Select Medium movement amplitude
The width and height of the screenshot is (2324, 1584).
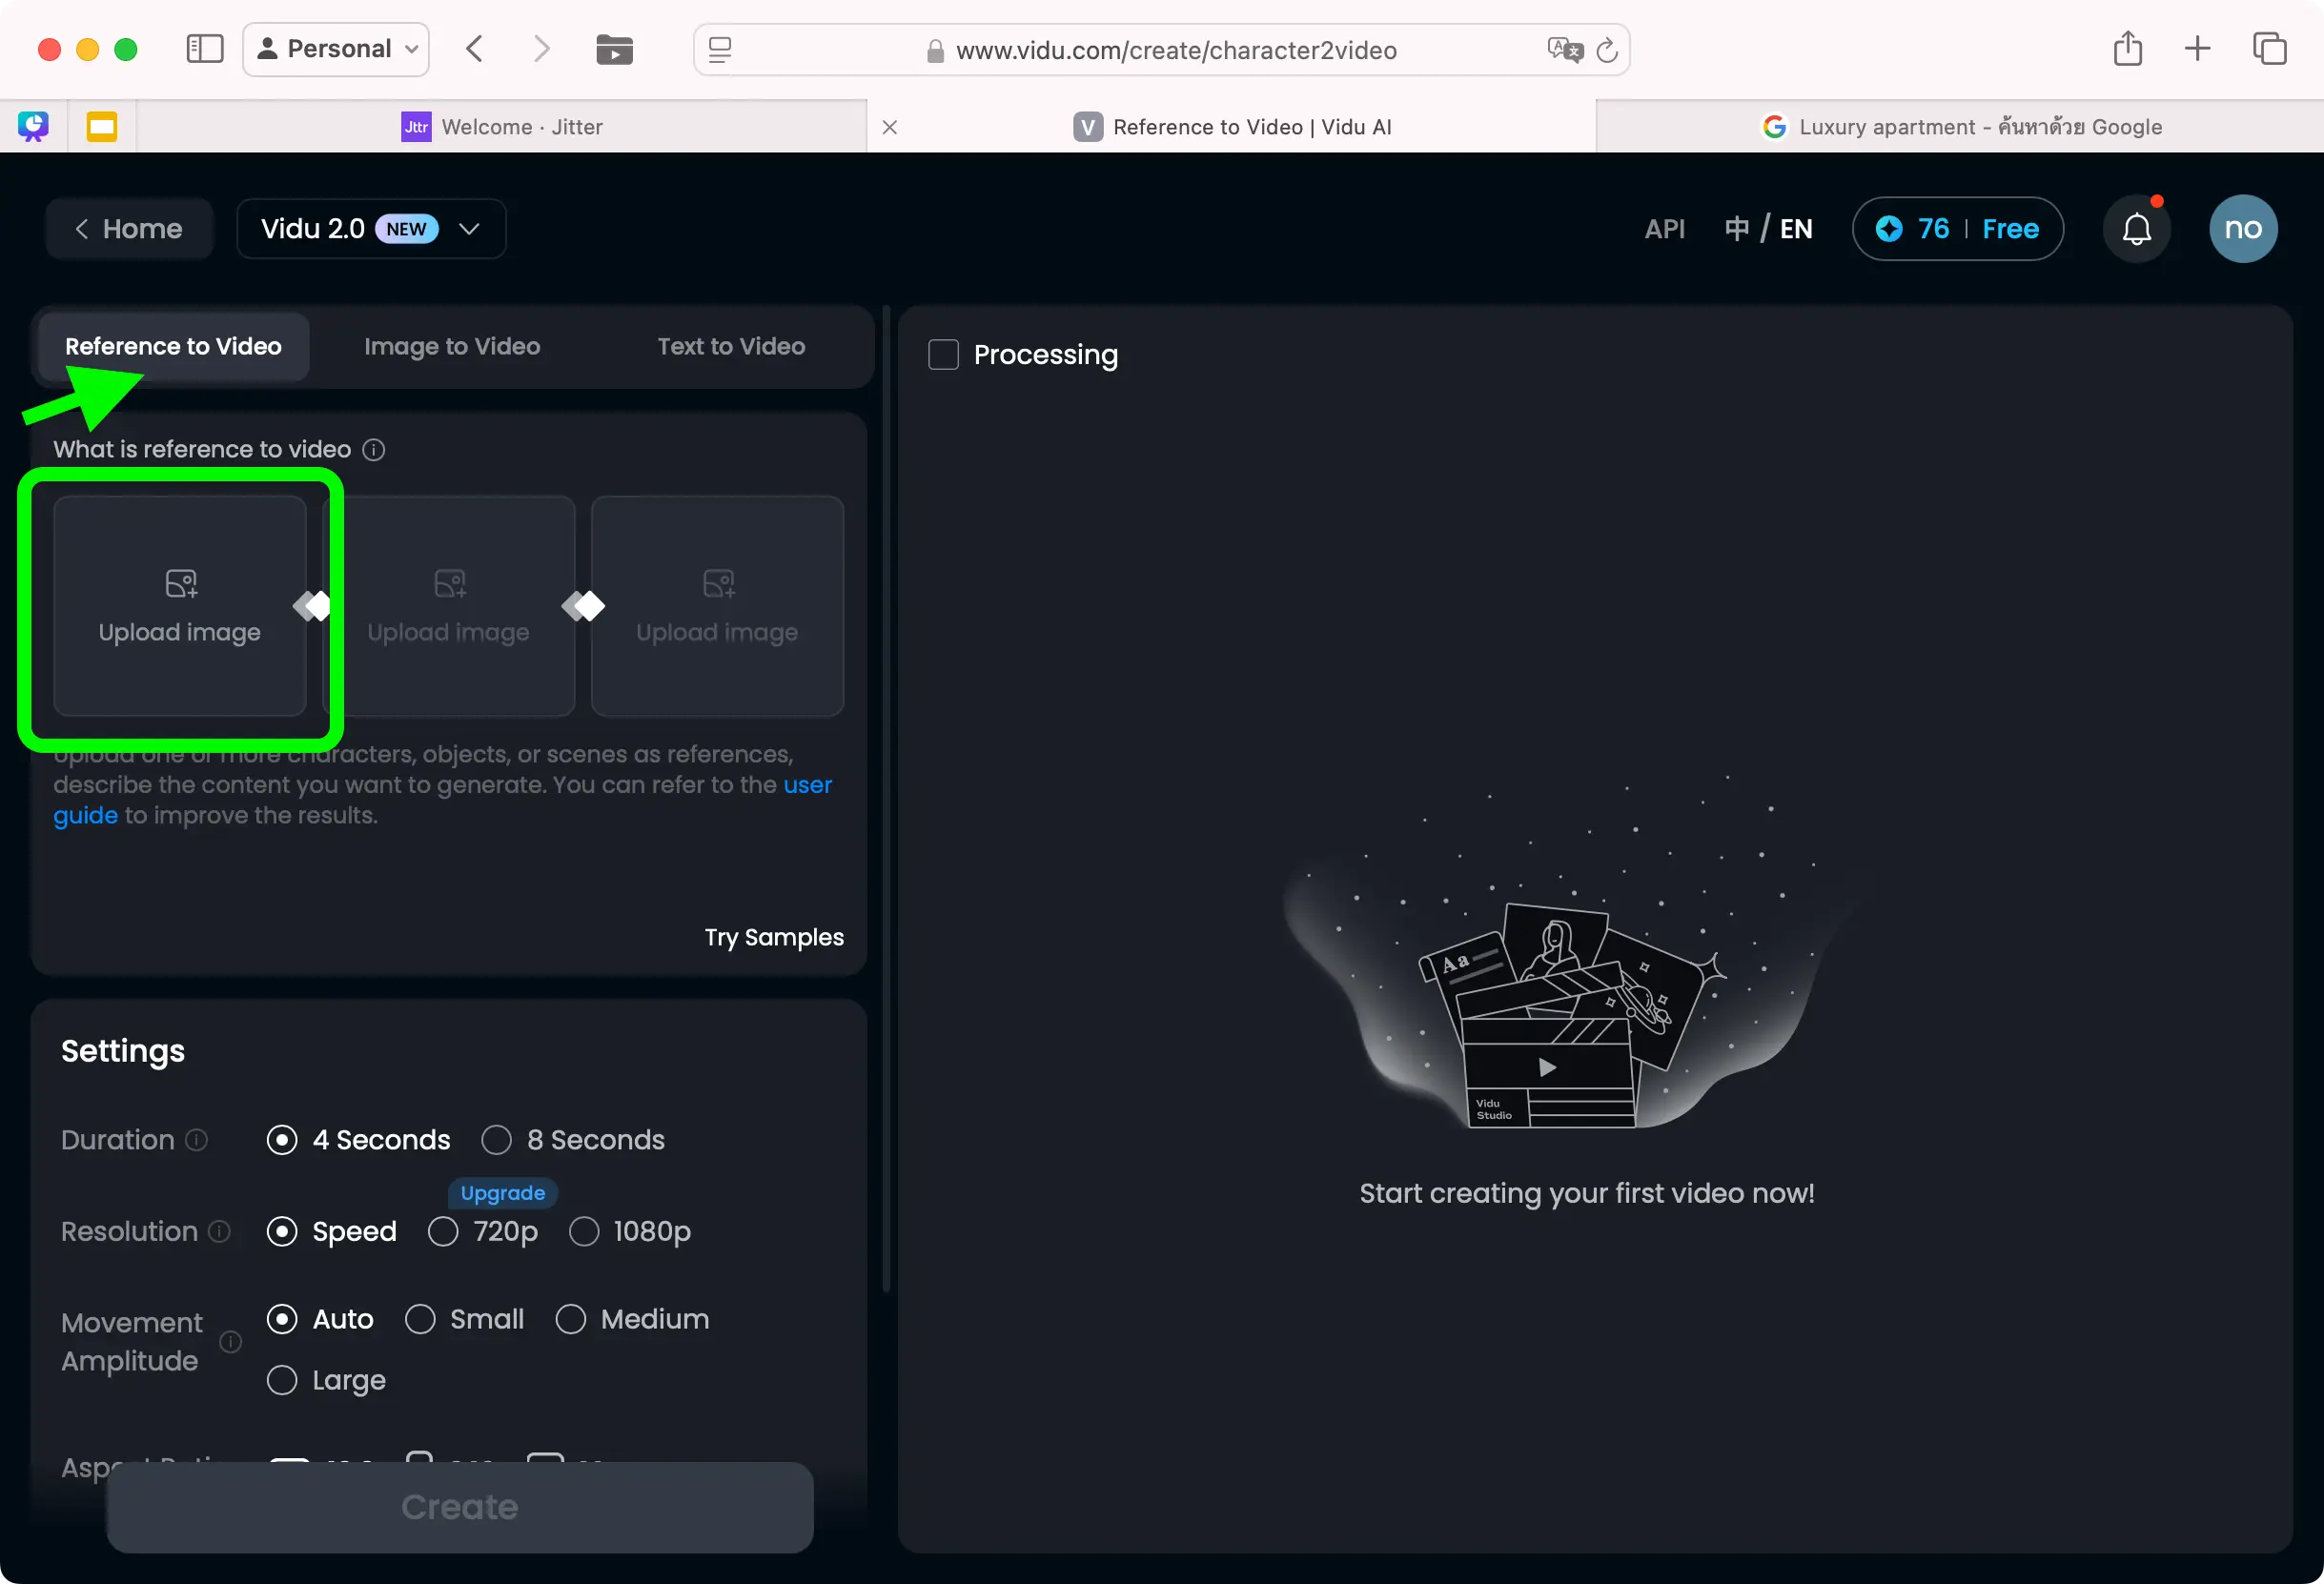click(571, 1319)
